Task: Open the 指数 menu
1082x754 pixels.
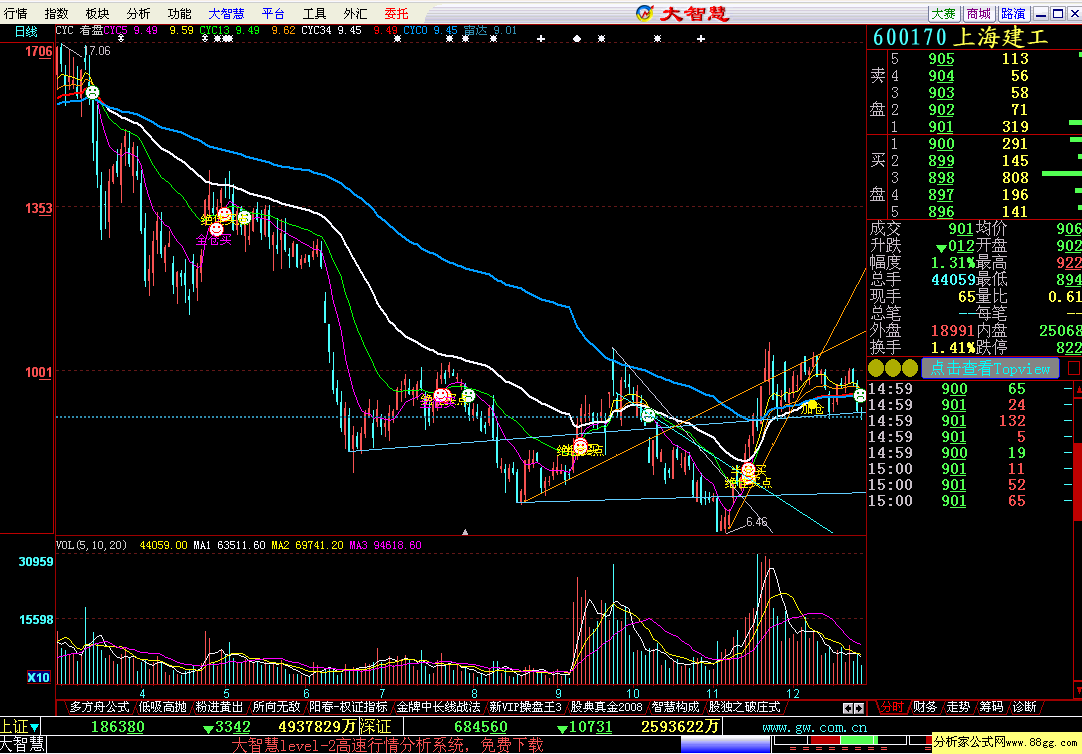Action: [57, 13]
